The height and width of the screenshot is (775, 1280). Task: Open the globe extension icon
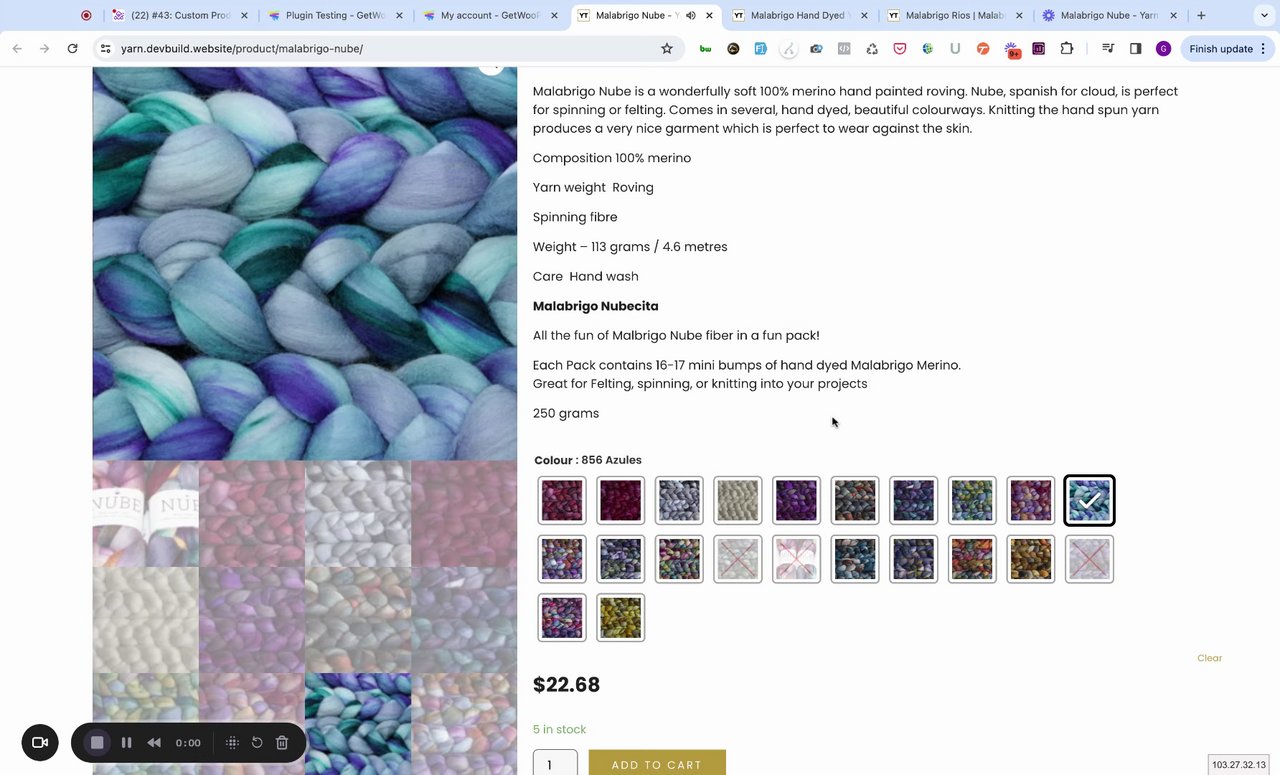(x=928, y=48)
